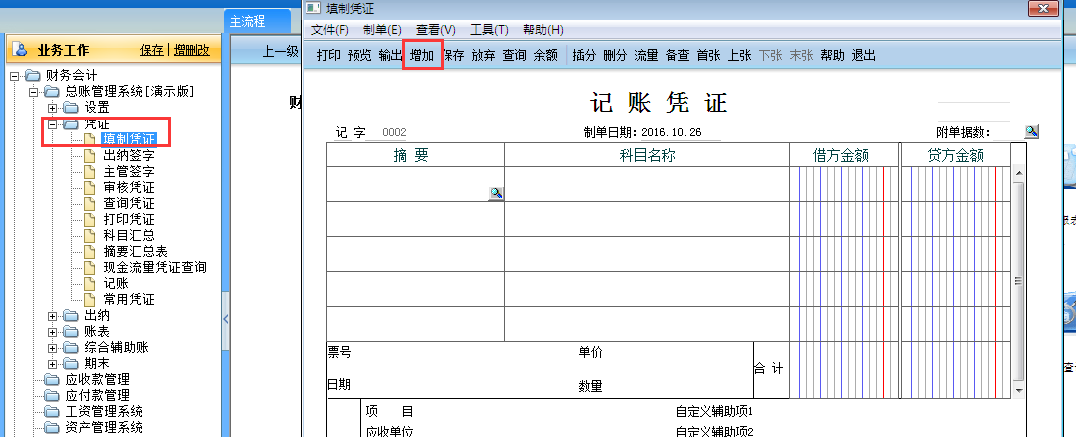Click the 业务工作 panel user icon
Viewport: 1076px width, 437px height.
click(x=21, y=49)
